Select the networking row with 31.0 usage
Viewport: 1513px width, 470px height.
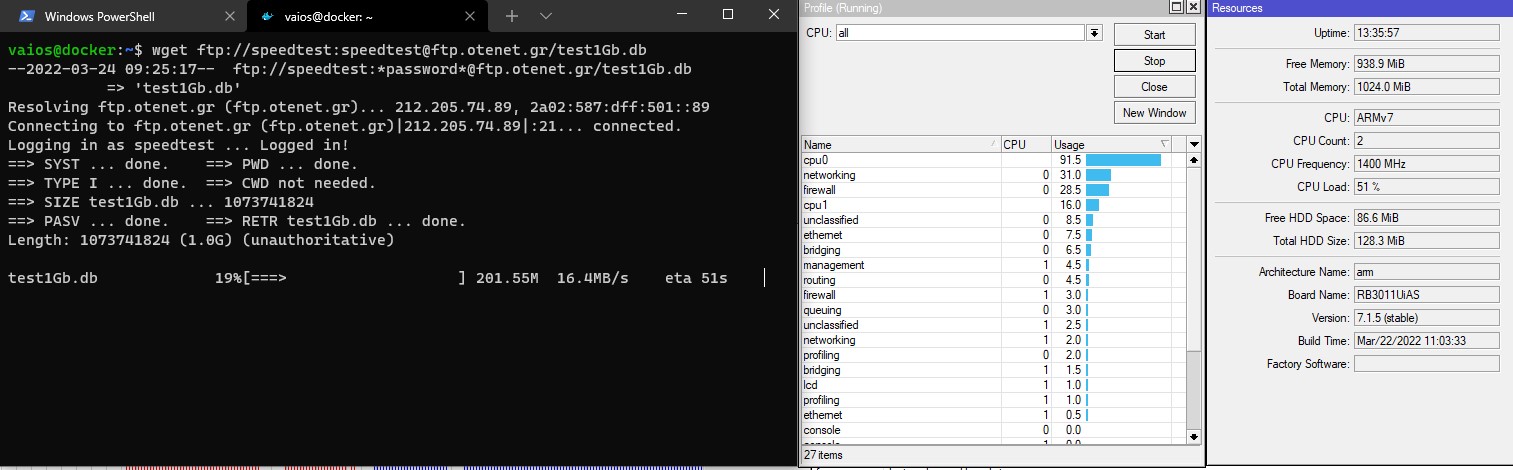tap(993, 175)
